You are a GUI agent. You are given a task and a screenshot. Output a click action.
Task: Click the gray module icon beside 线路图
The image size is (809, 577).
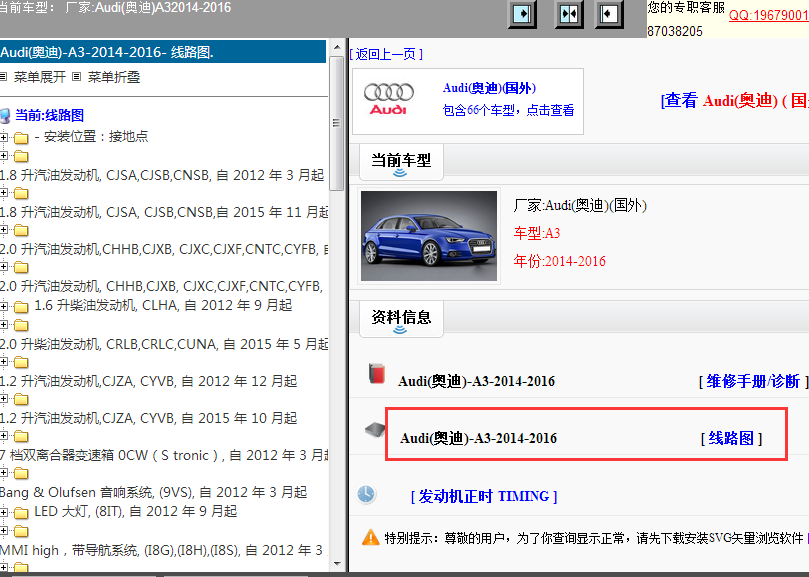(x=375, y=429)
